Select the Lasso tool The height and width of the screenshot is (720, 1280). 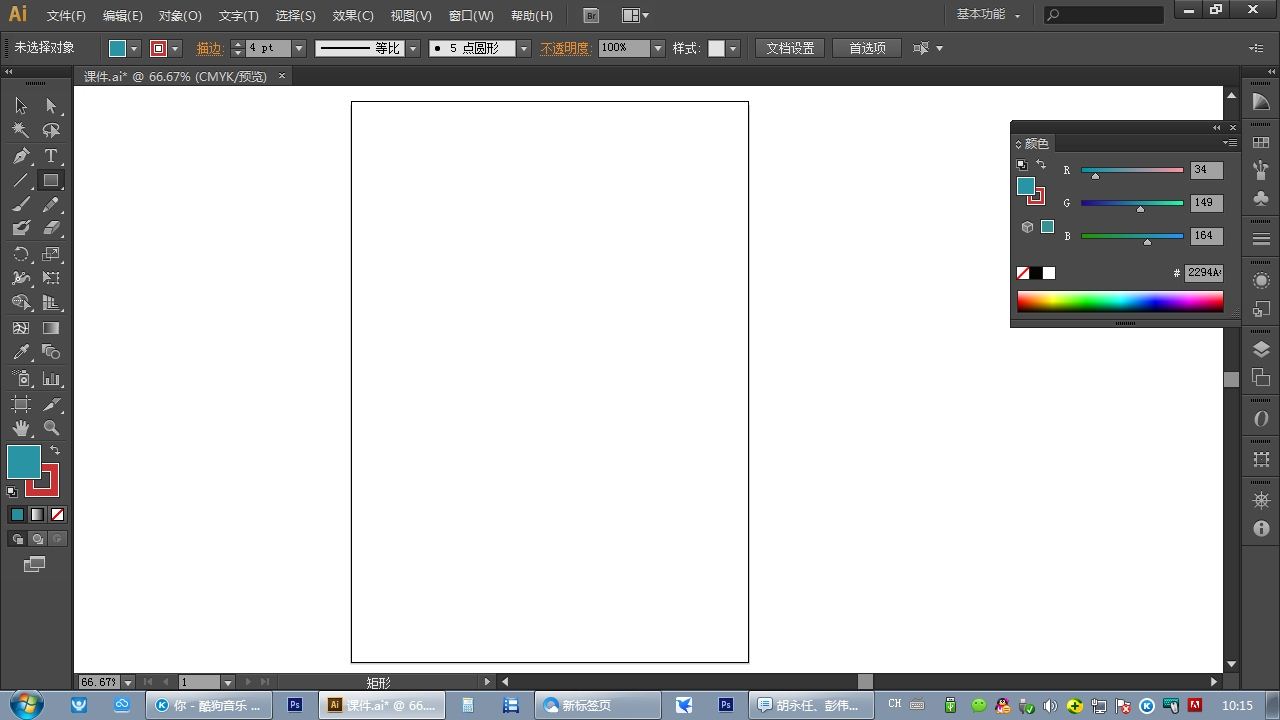(51, 130)
